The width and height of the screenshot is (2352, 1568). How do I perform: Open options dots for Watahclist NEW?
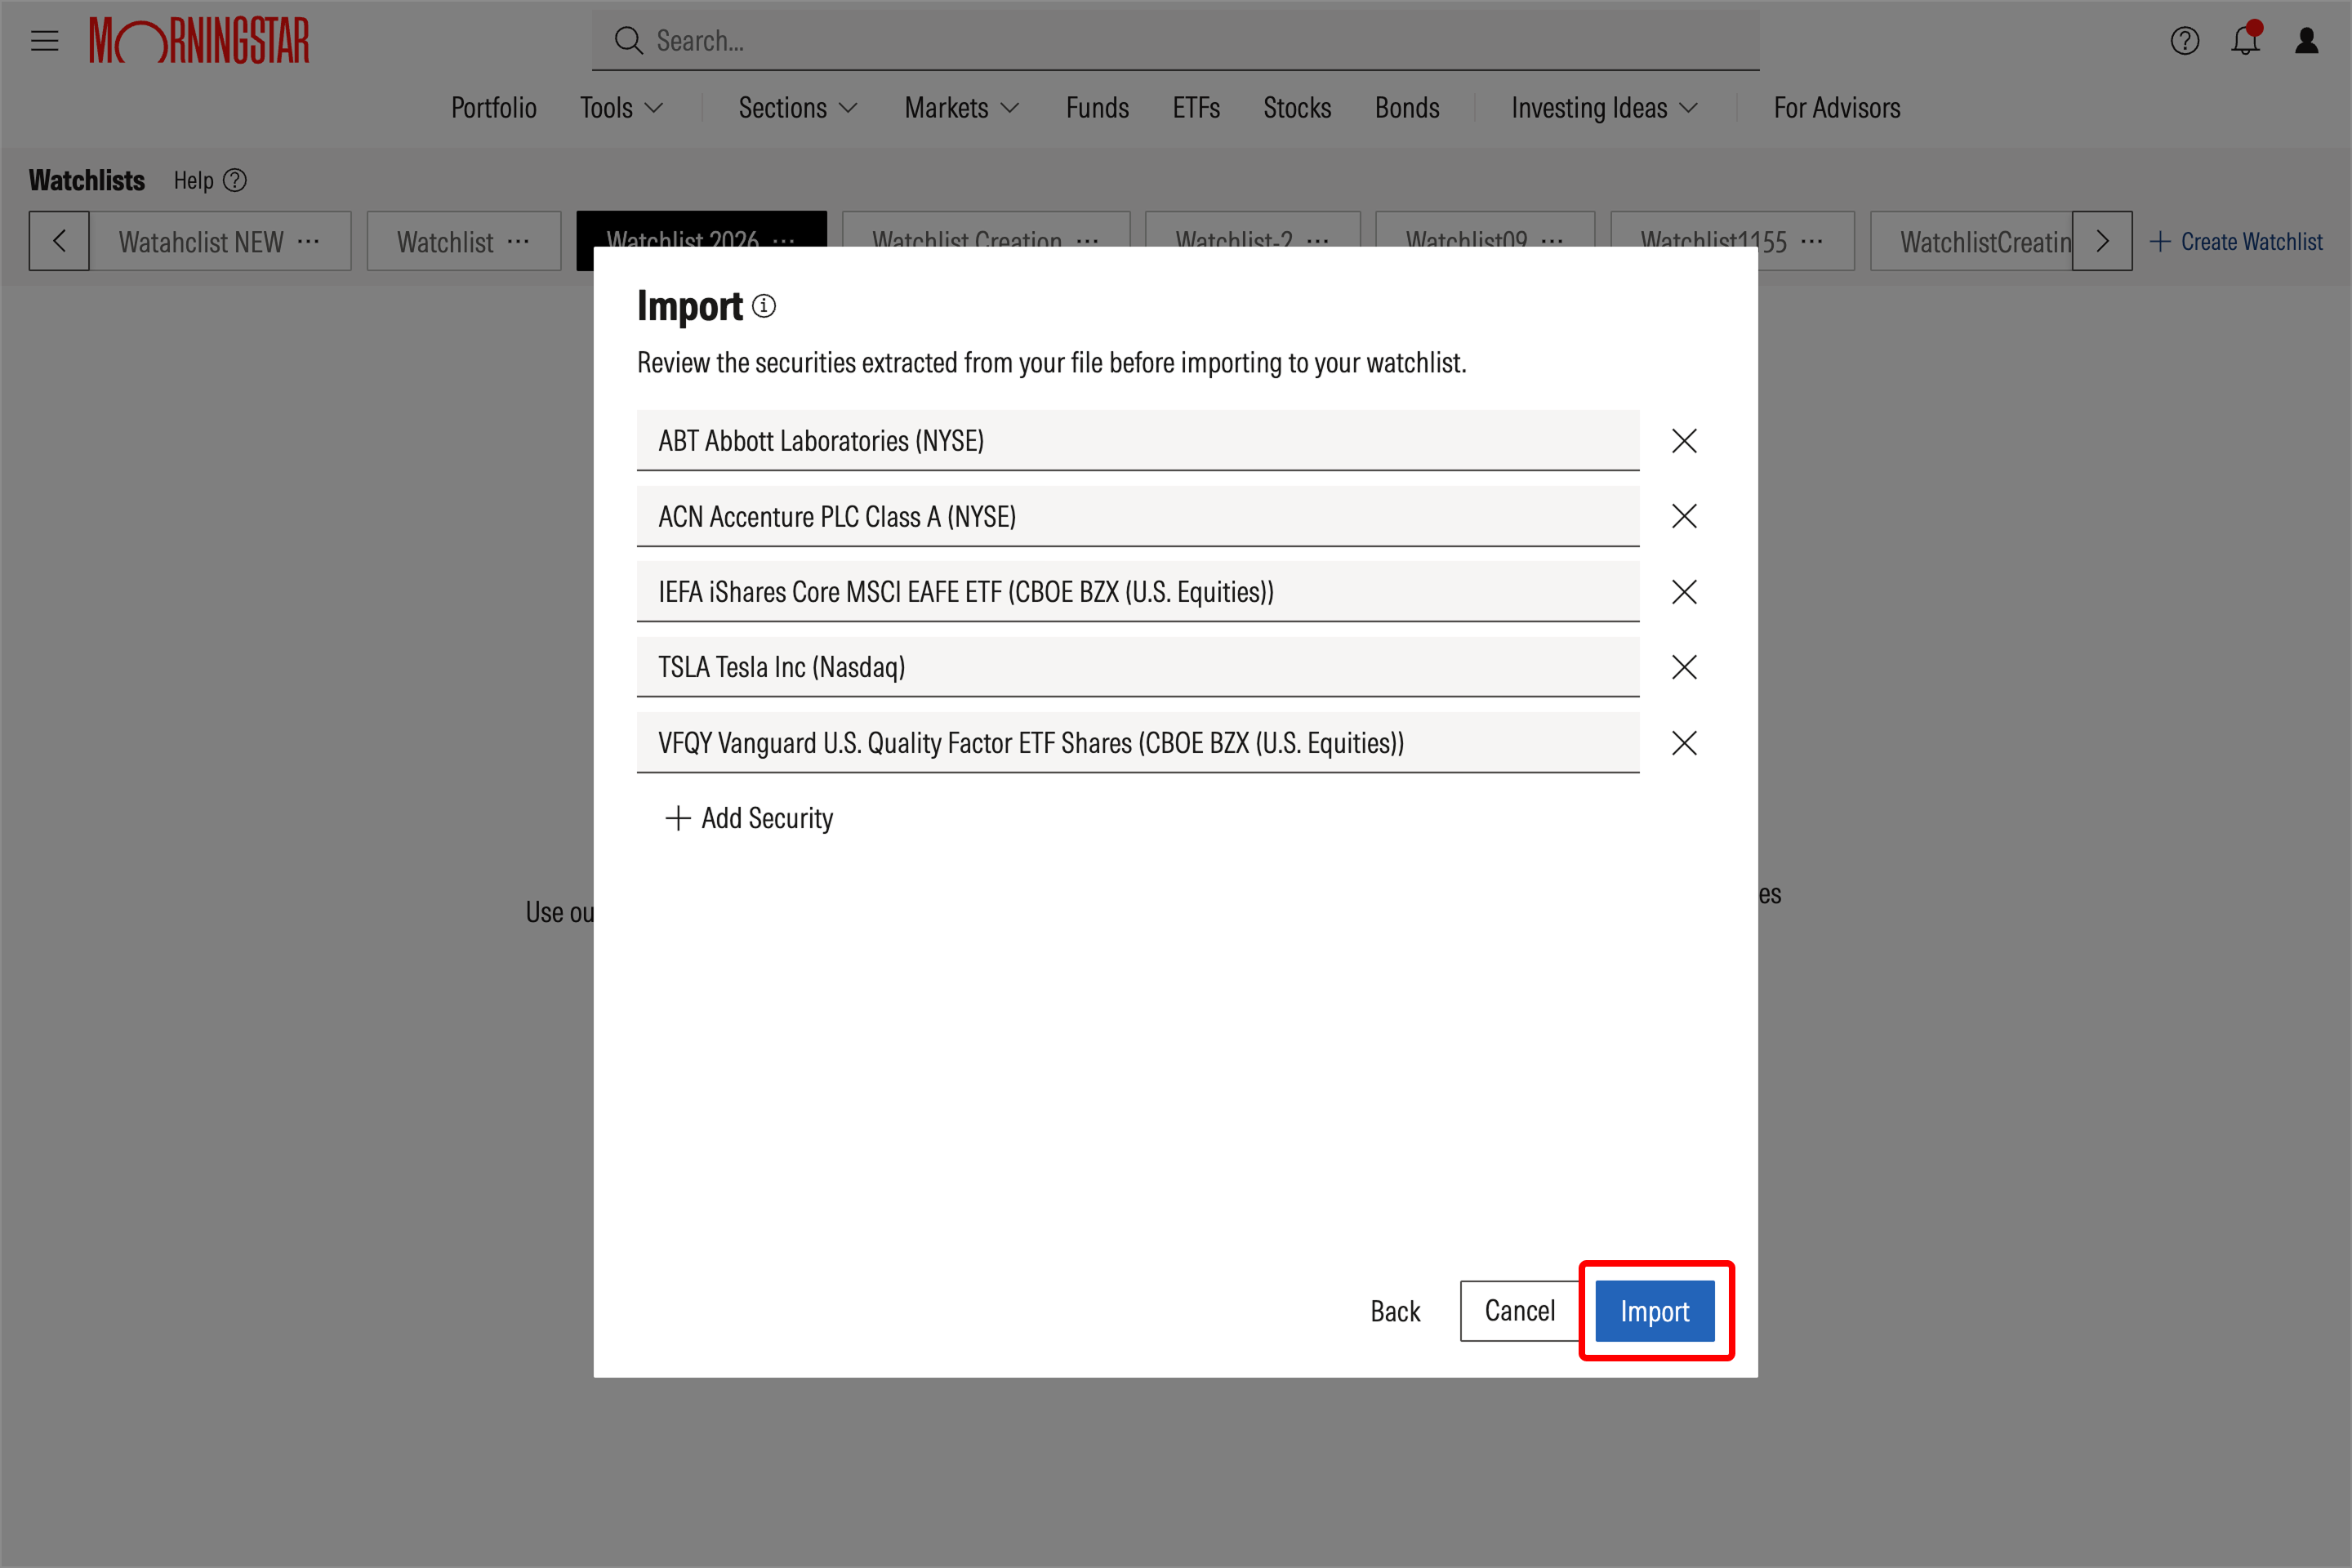[x=308, y=241]
